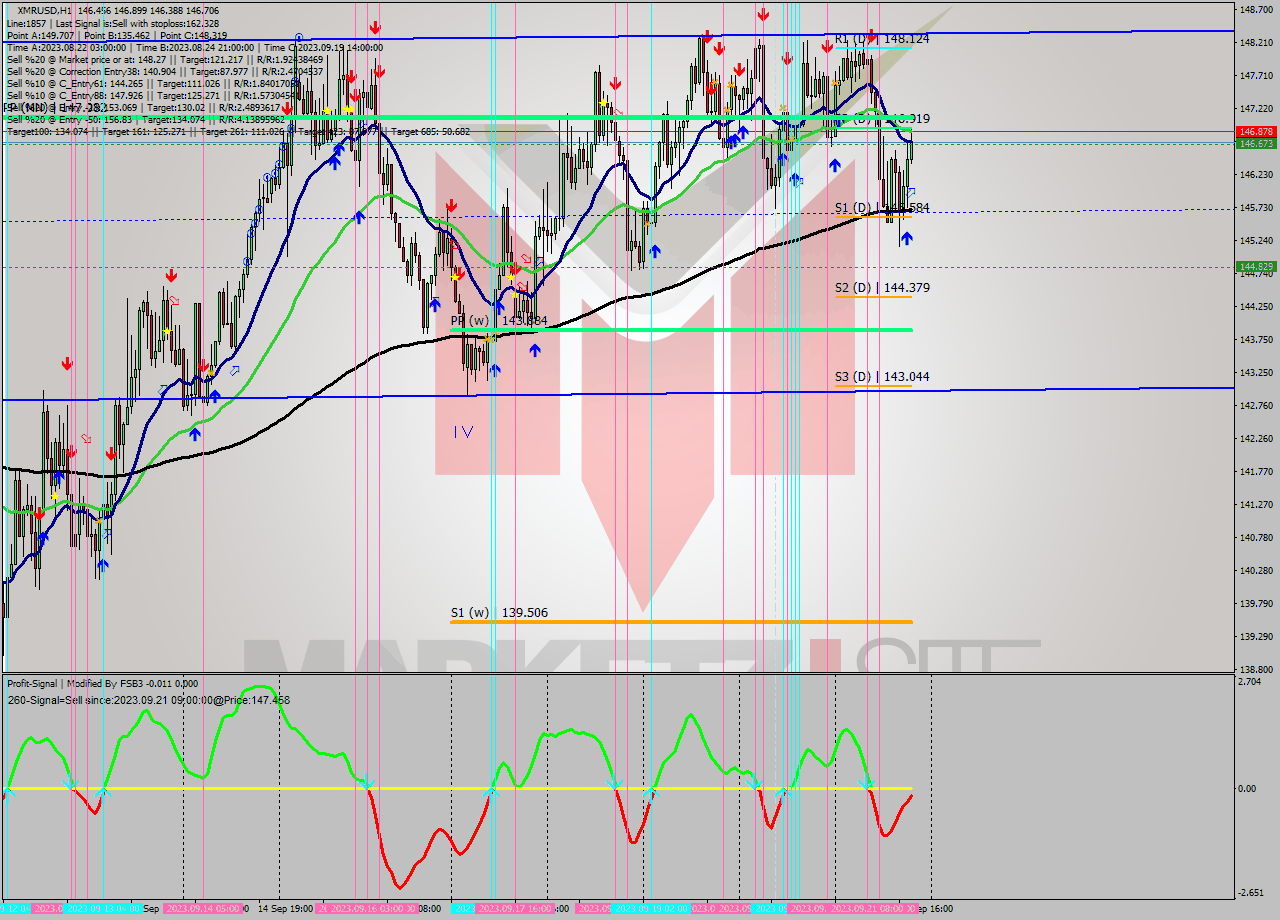Select the blue 'I V' wave label
Image resolution: width=1280 pixels, height=920 pixels.
[463, 432]
